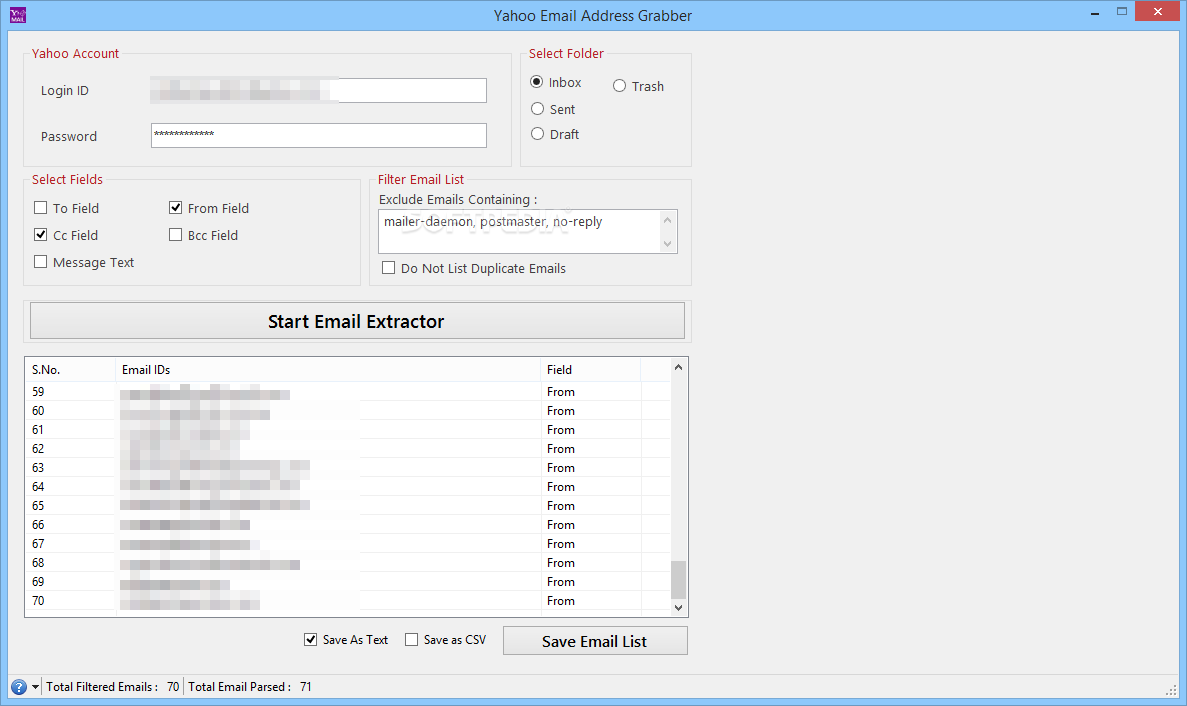The width and height of the screenshot is (1187, 706).
Task: Select row 60 in the email list
Action: coord(347,411)
